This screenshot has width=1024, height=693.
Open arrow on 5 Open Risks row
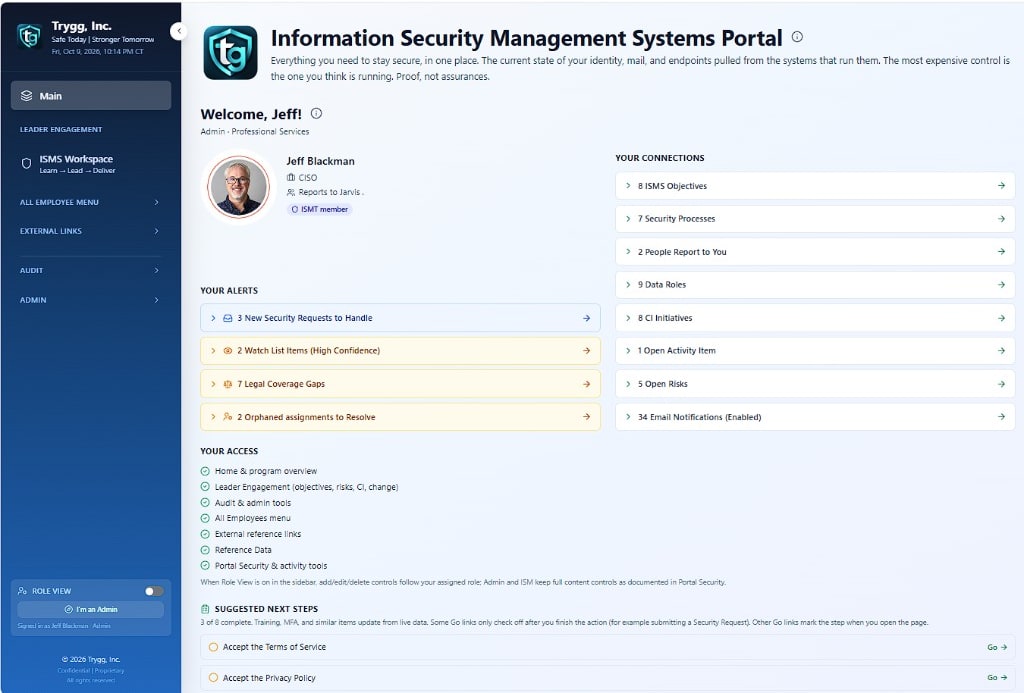[1001, 384]
